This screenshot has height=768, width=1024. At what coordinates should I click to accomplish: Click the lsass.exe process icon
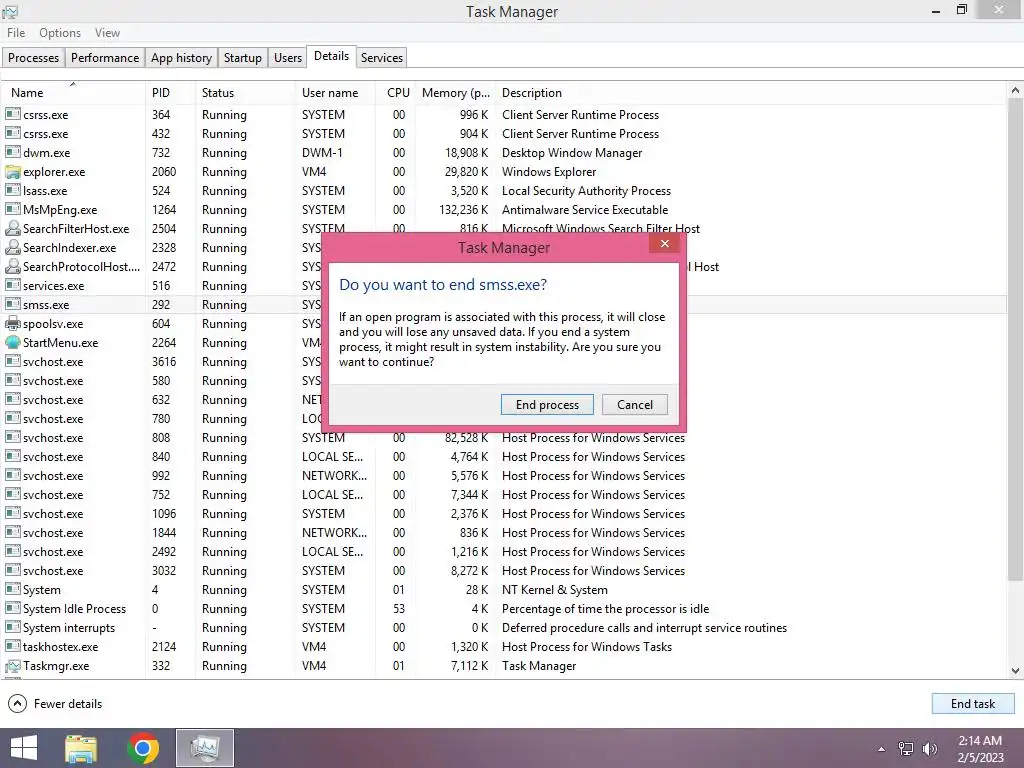(12, 191)
